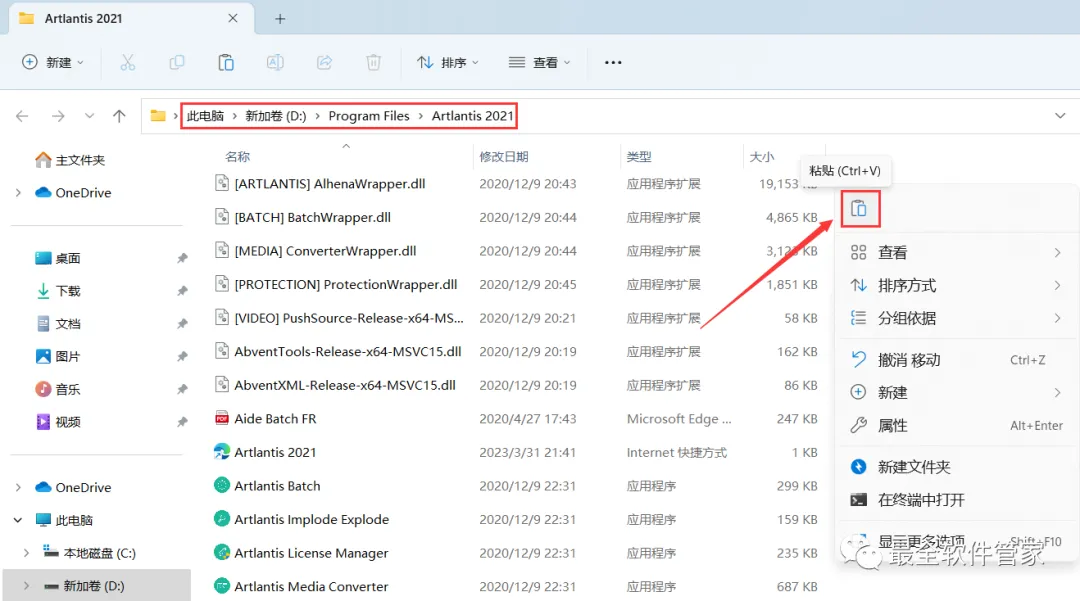Viewport: 1080px width, 601px height.
Task: Open recent locations dropdown chevron
Action: click(x=90, y=116)
